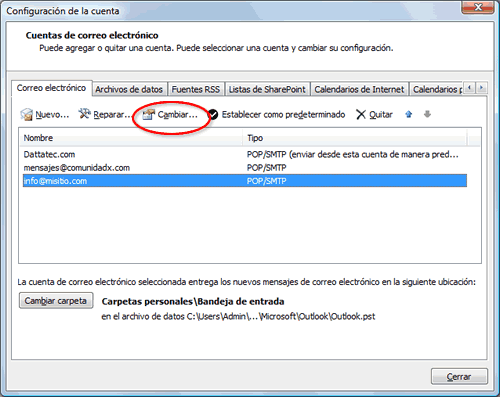This screenshot has width=500, height=397.
Task: Click the Reparar tools icon
Action: [84, 114]
